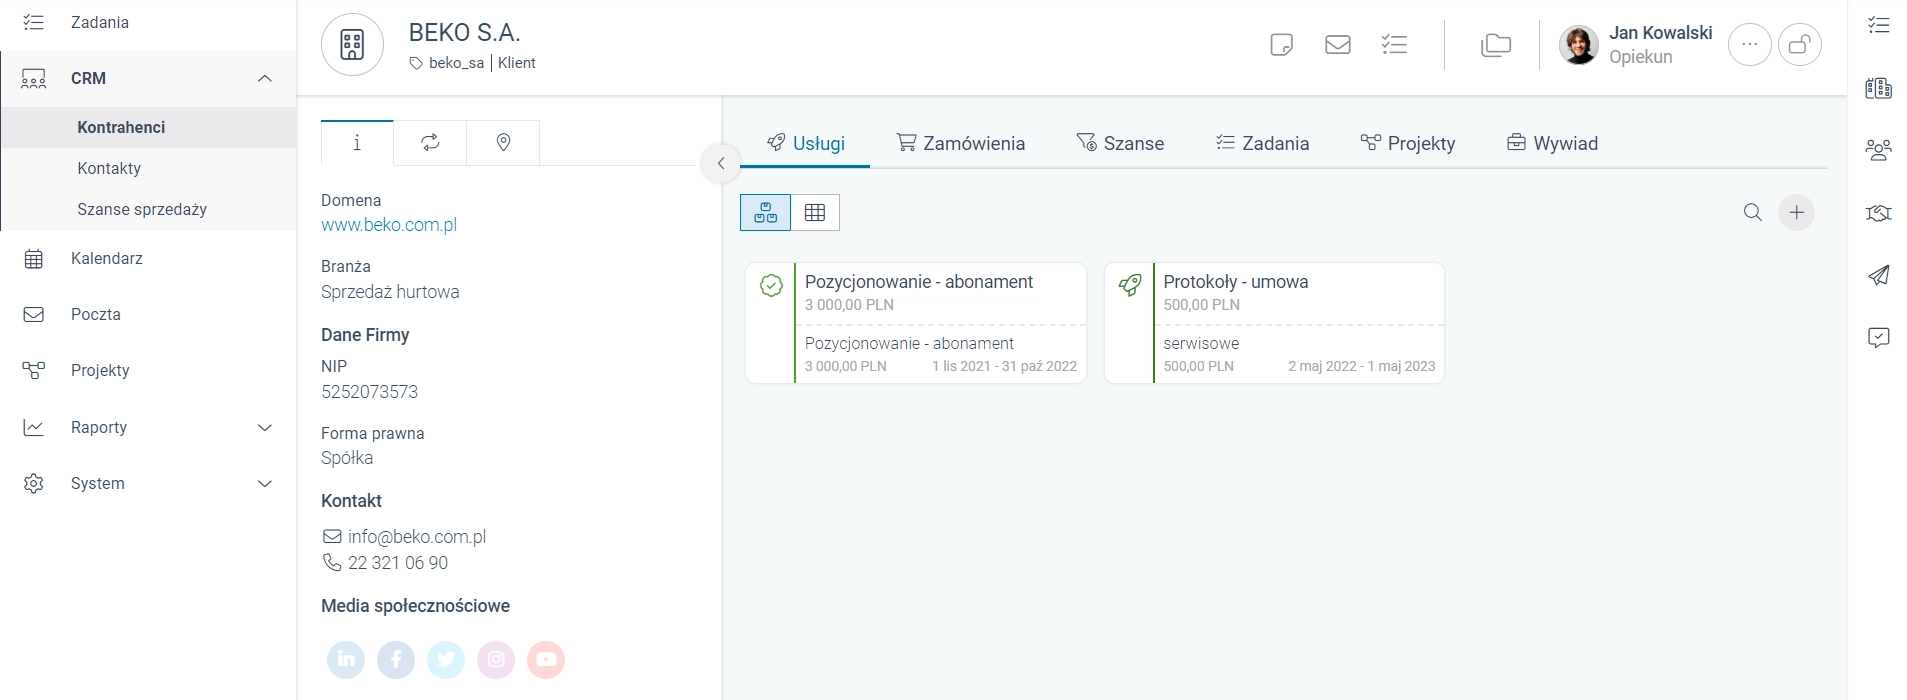Click the phone icon next to 22 321 06 90
This screenshot has width=1907, height=700.
(x=332, y=563)
